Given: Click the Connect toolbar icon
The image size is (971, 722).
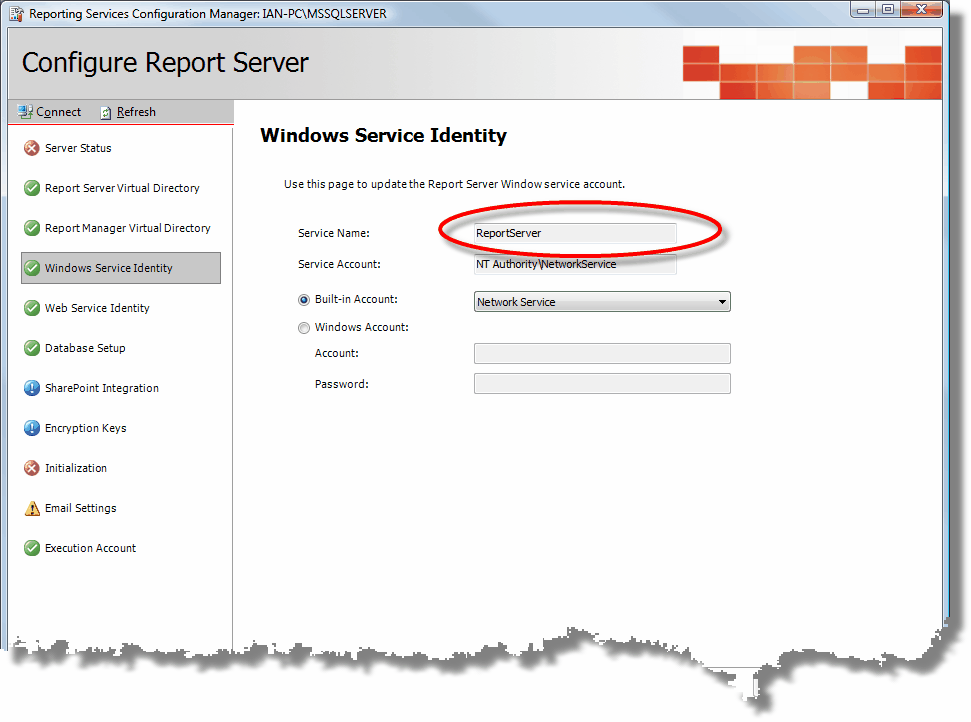Looking at the screenshot, I should [x=25, y=112].
